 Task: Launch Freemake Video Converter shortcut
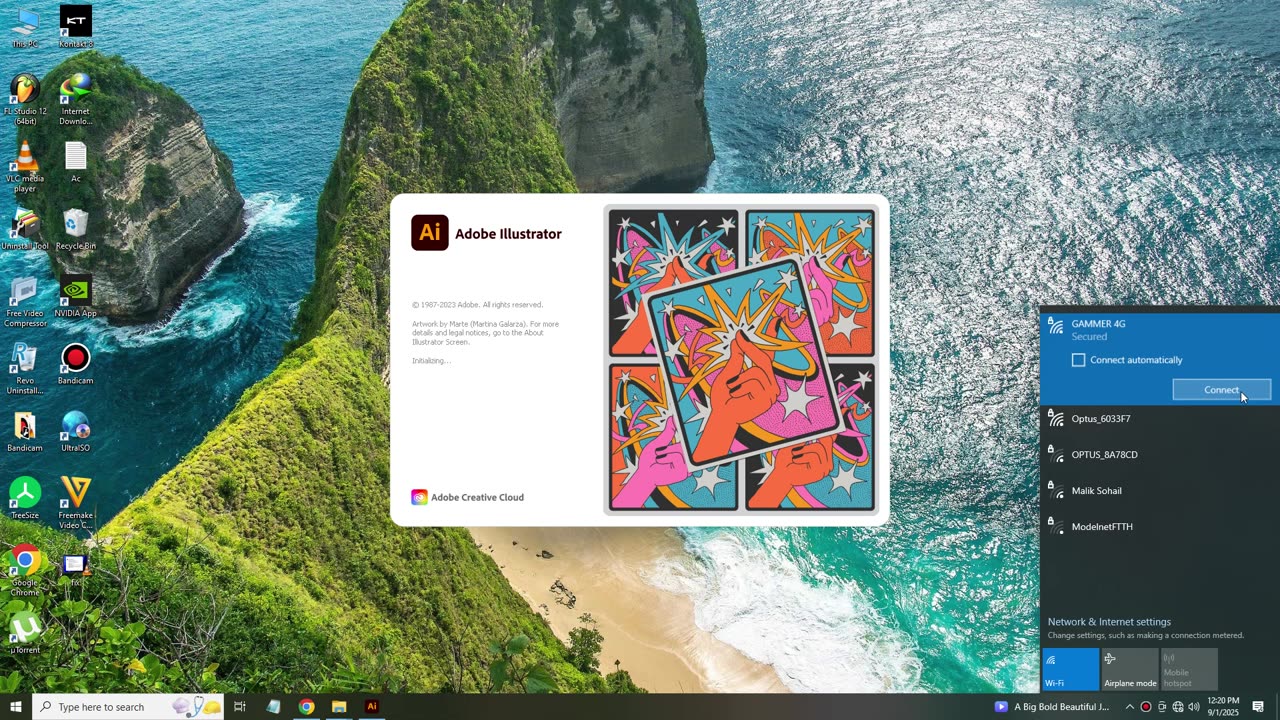76,503
